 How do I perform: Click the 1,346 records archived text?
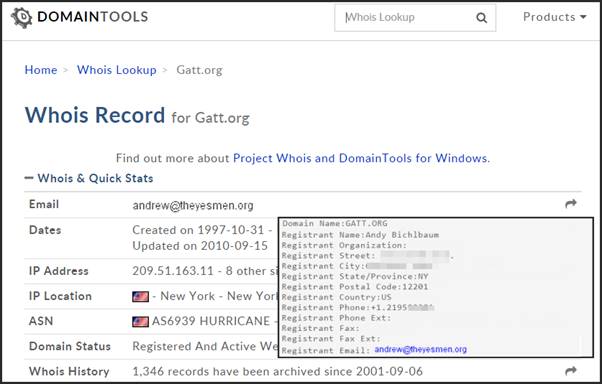(x=277, y=371)
